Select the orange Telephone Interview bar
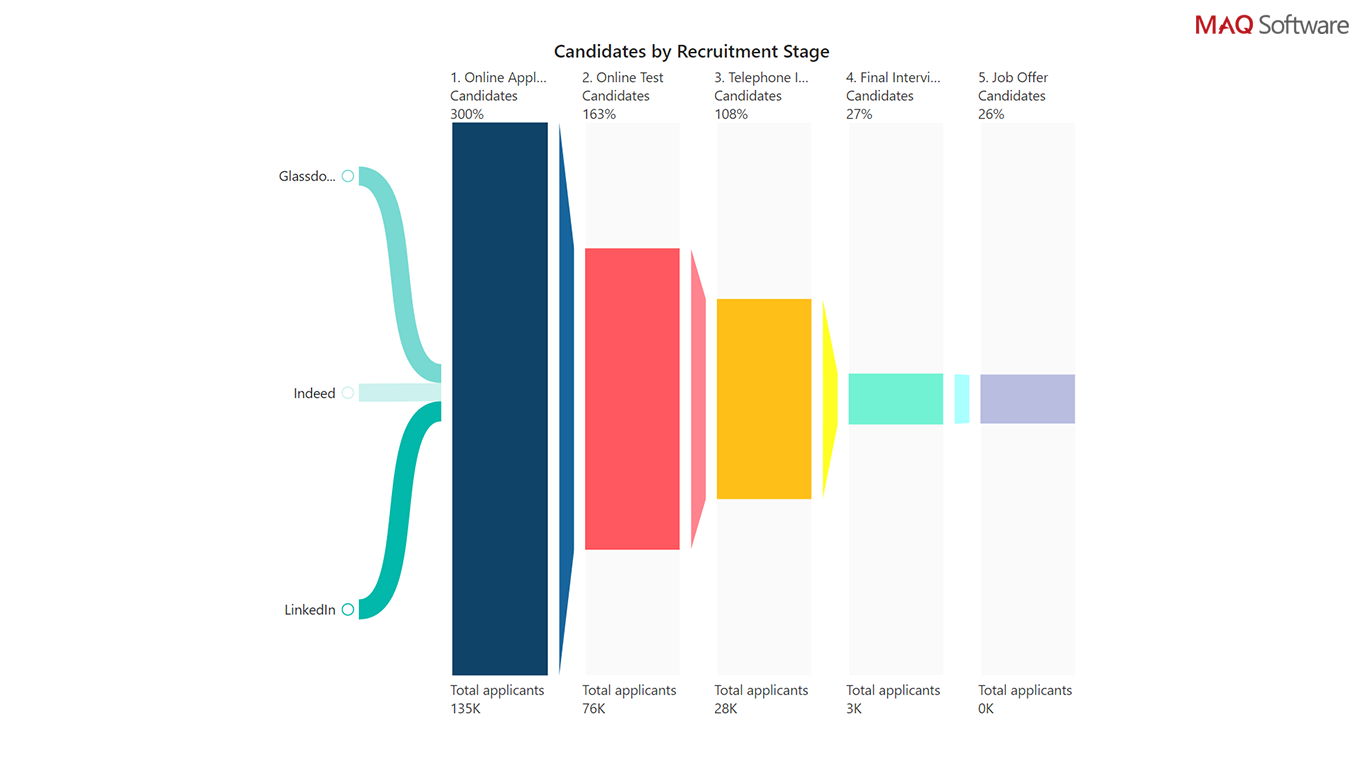Viewport: 1366px width, 768px height. 764,398
